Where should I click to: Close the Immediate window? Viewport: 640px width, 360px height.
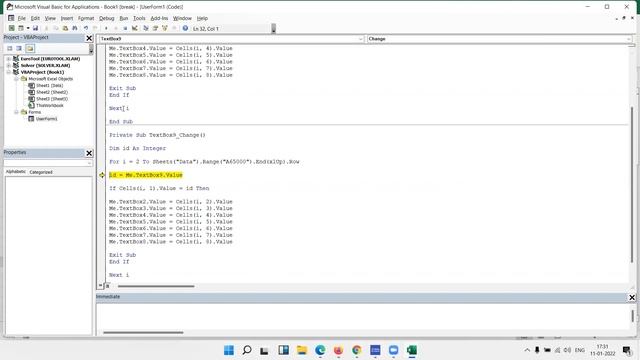[x=632, y=298]
